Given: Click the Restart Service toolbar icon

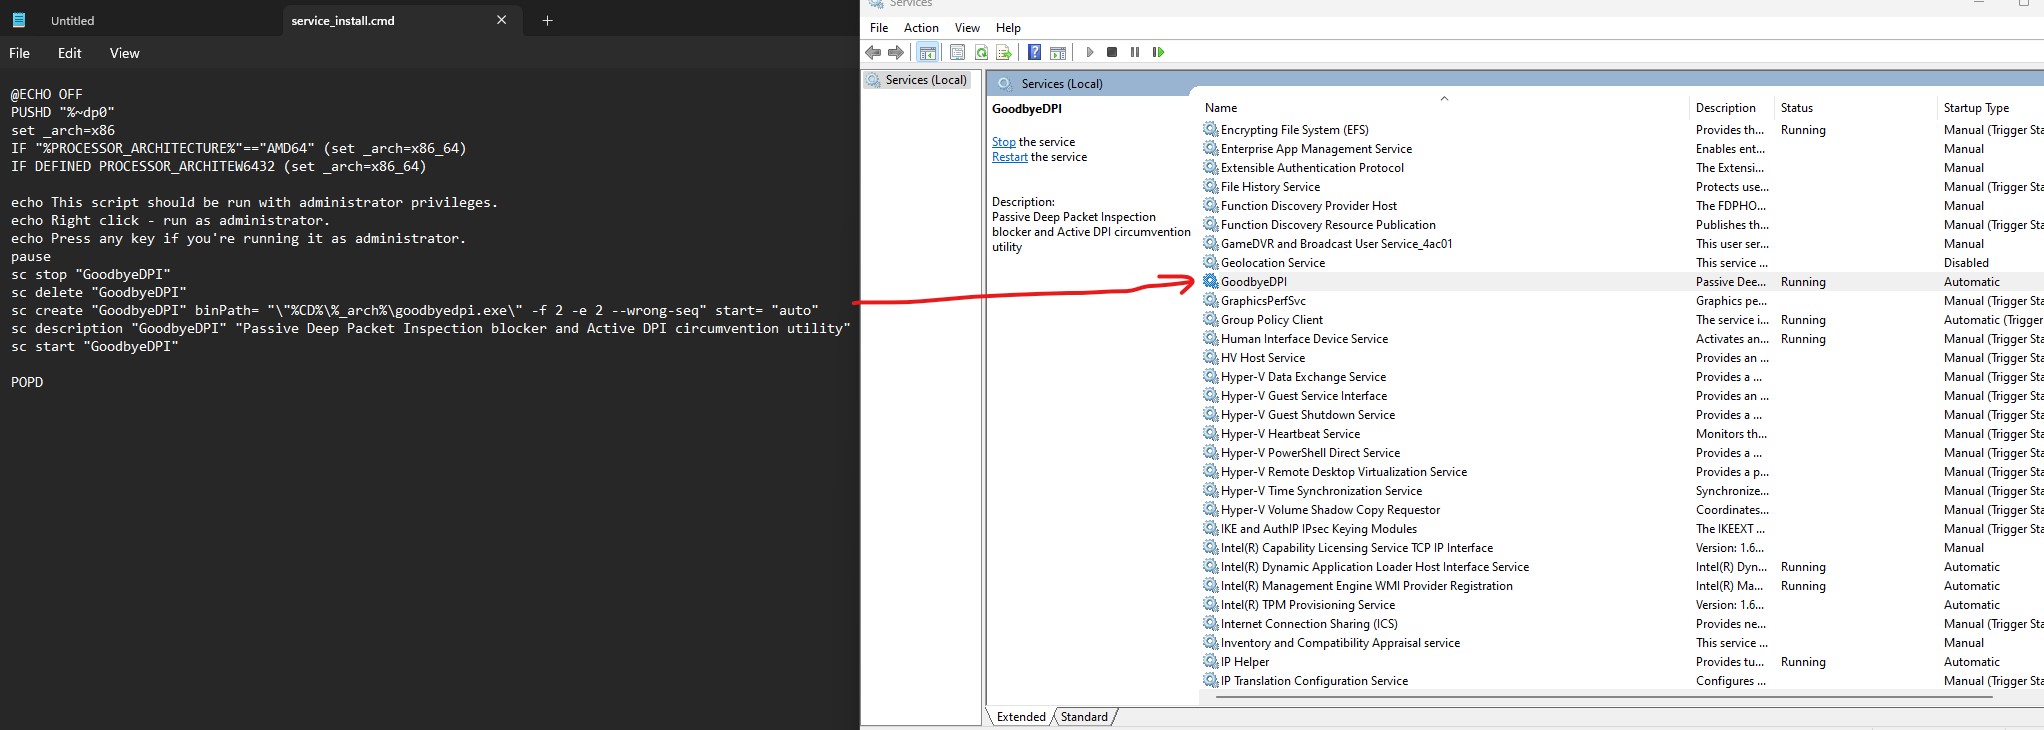Looking at the screenshot, I should click(1158, 52).
